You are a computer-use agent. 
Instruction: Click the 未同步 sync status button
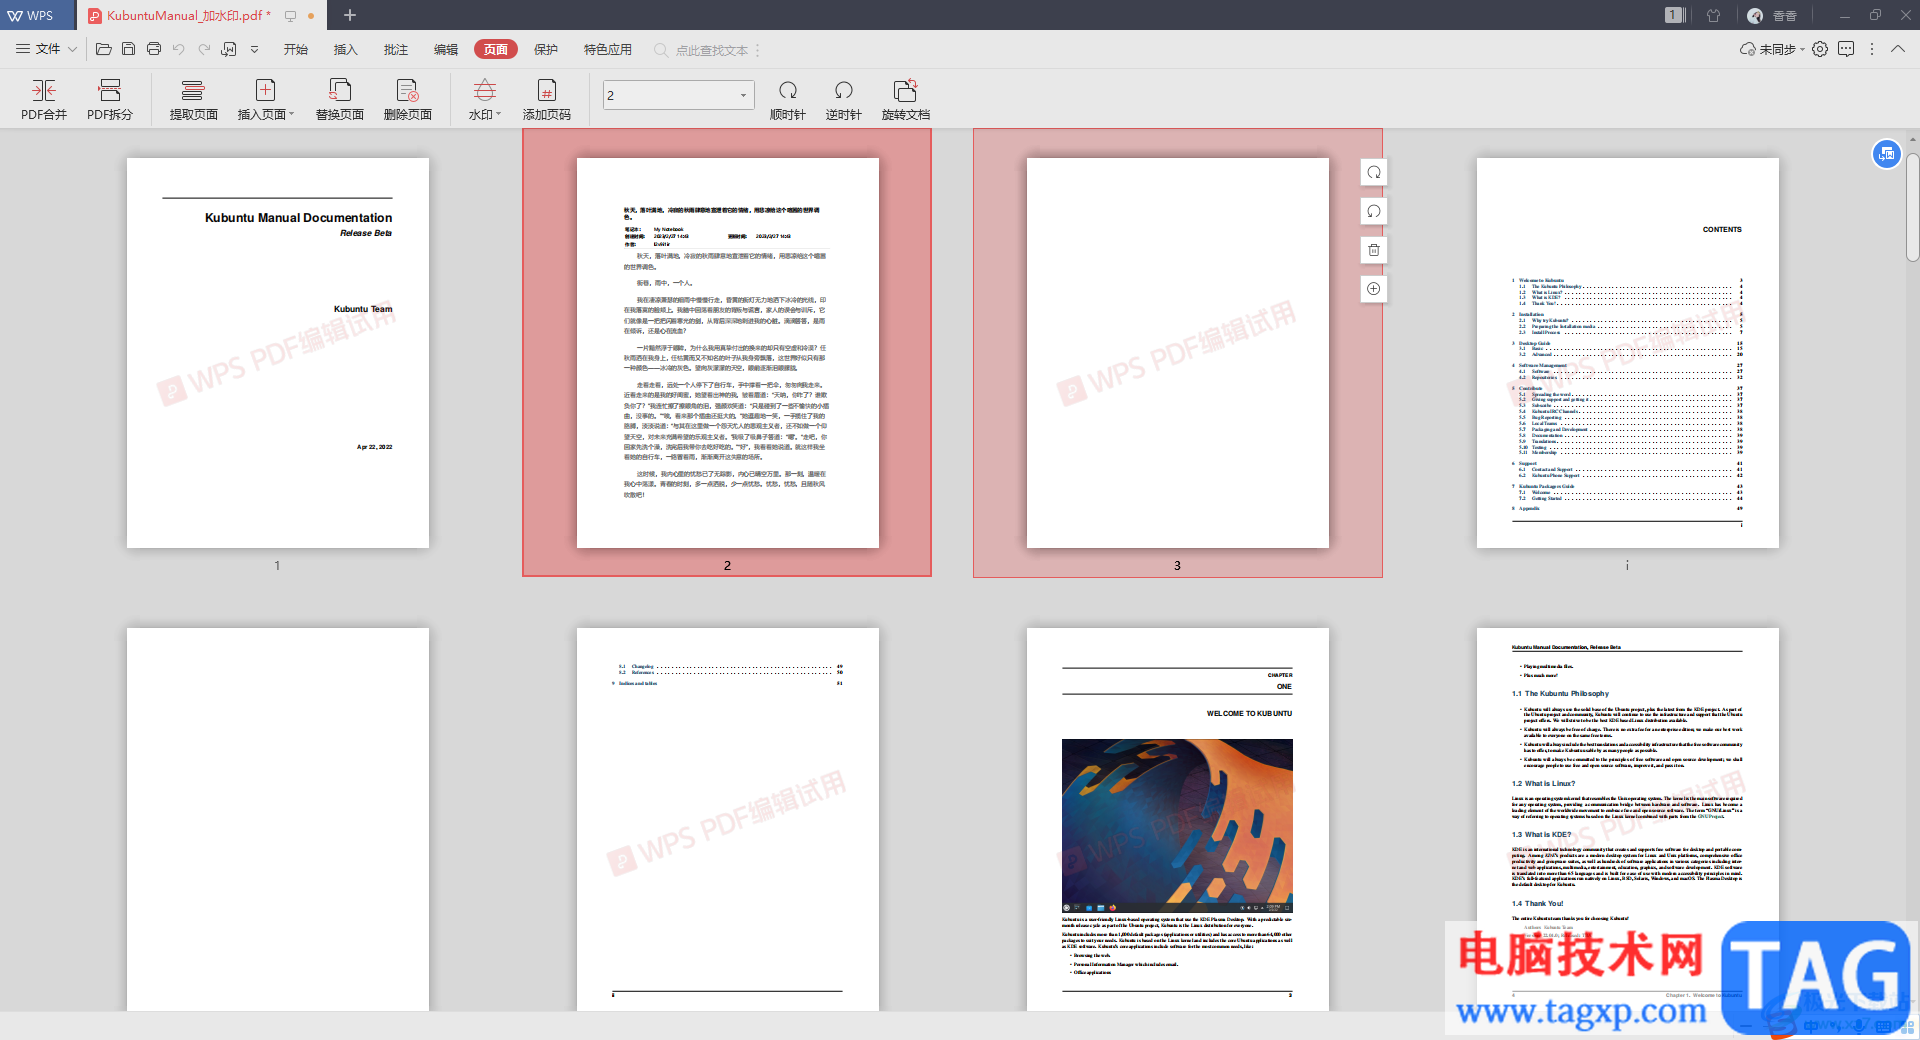(x=1771, y=49)
